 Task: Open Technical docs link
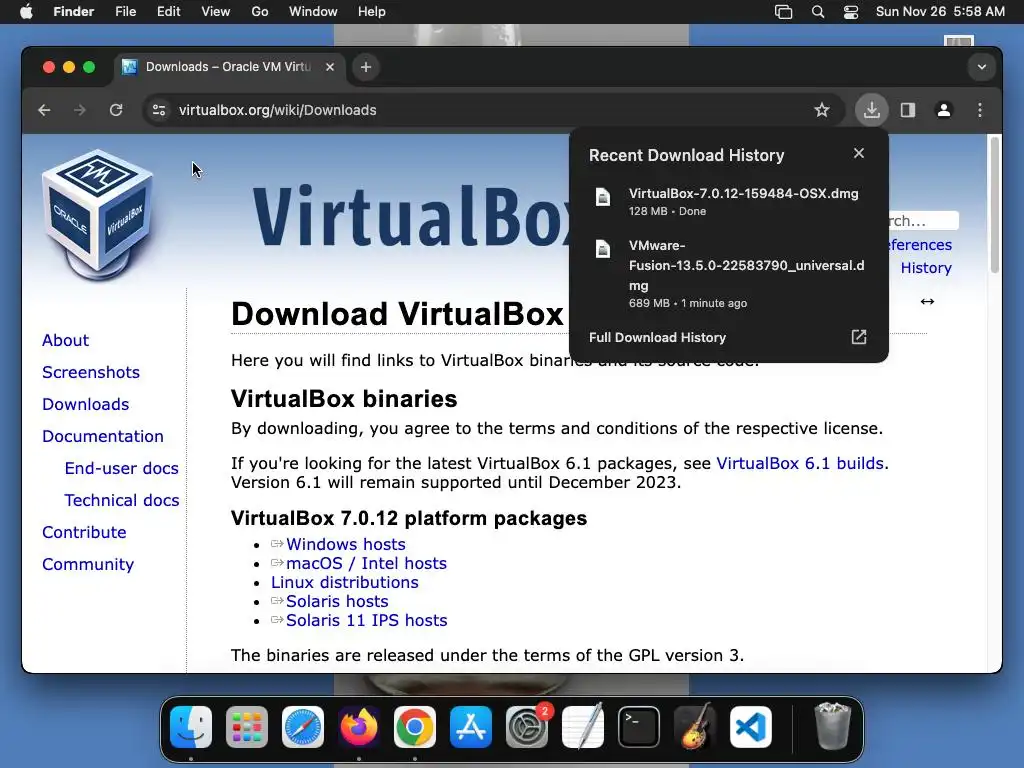point(121,500)
